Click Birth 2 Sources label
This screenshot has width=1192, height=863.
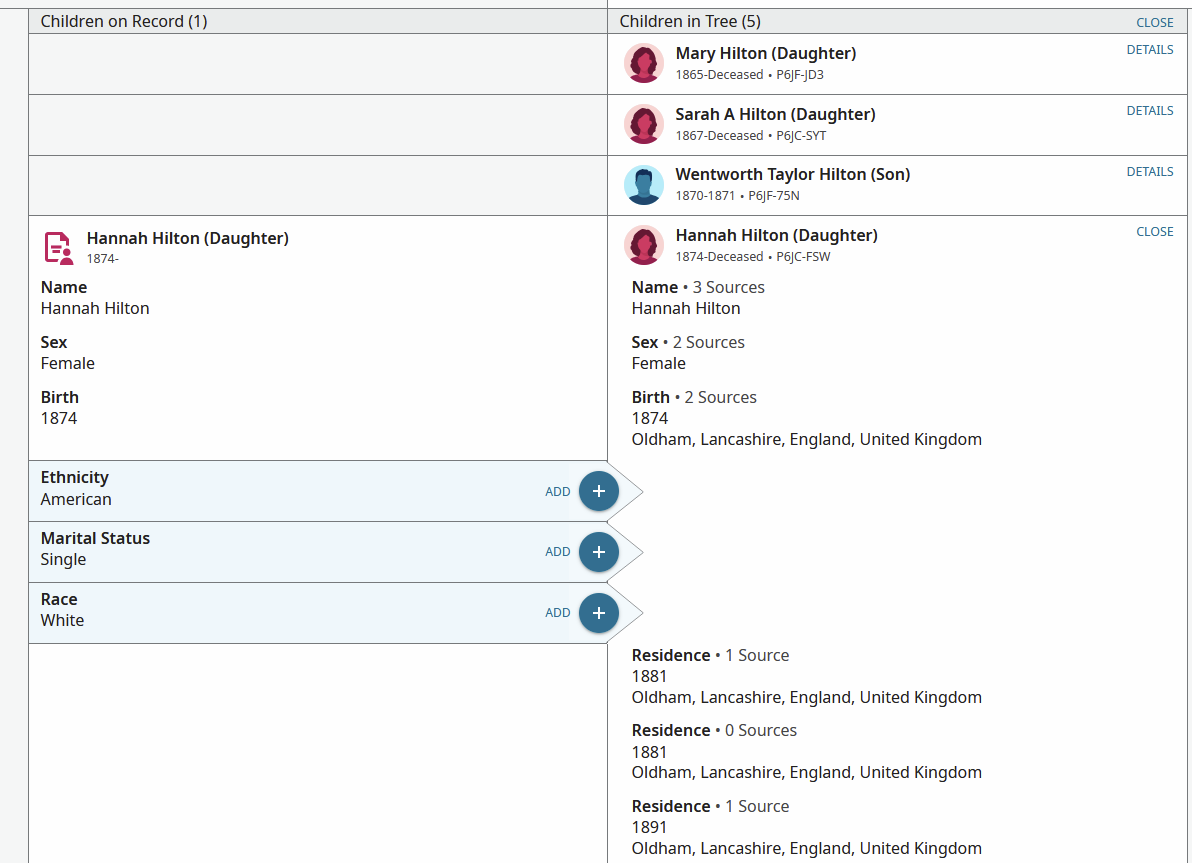click(694, 397)
